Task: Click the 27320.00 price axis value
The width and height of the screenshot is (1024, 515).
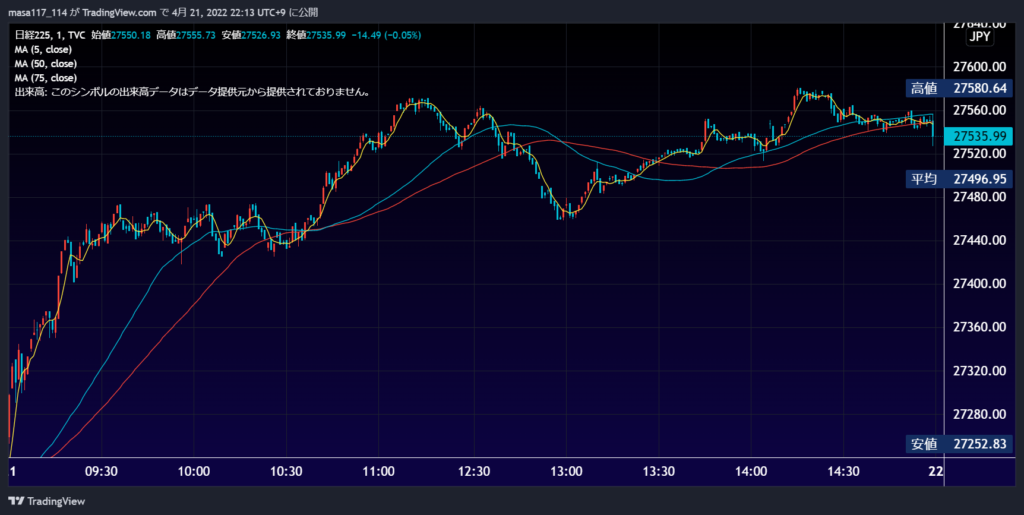Action: coord(980,371)
